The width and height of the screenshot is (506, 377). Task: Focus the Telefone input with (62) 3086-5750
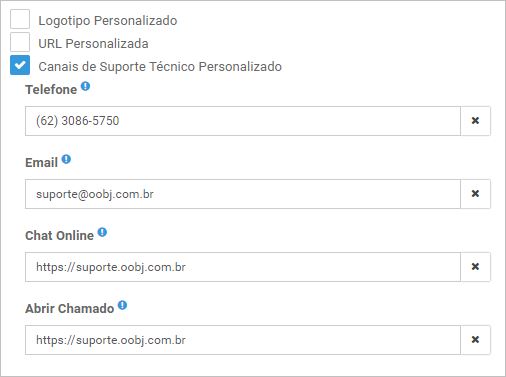coord(243,121)
